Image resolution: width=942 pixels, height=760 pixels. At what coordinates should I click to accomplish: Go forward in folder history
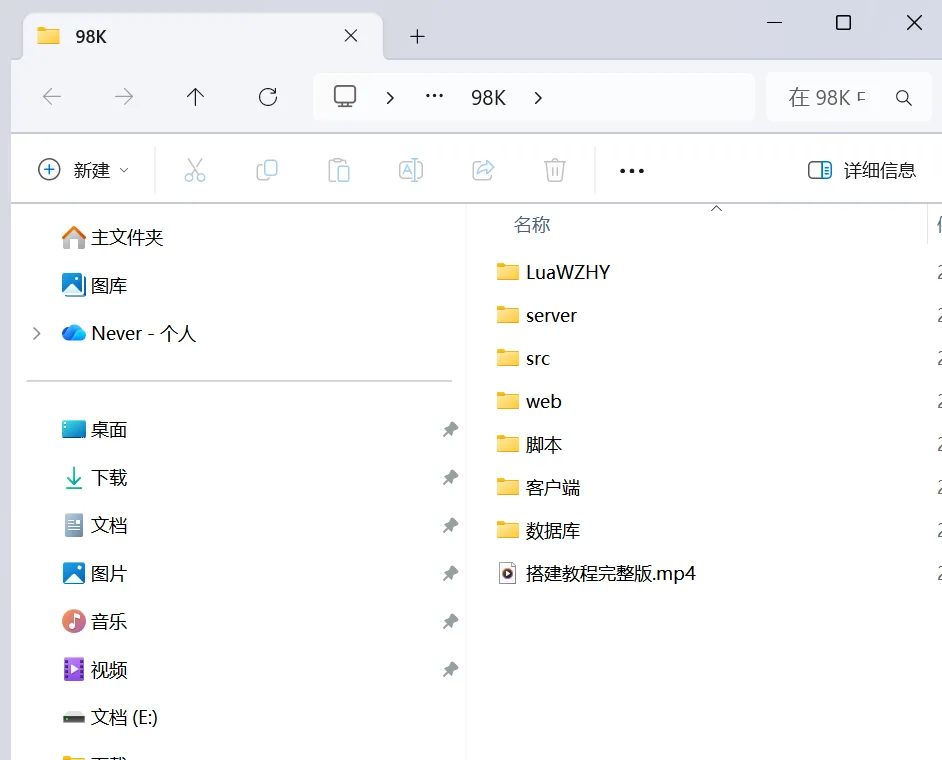pos(124,97)
